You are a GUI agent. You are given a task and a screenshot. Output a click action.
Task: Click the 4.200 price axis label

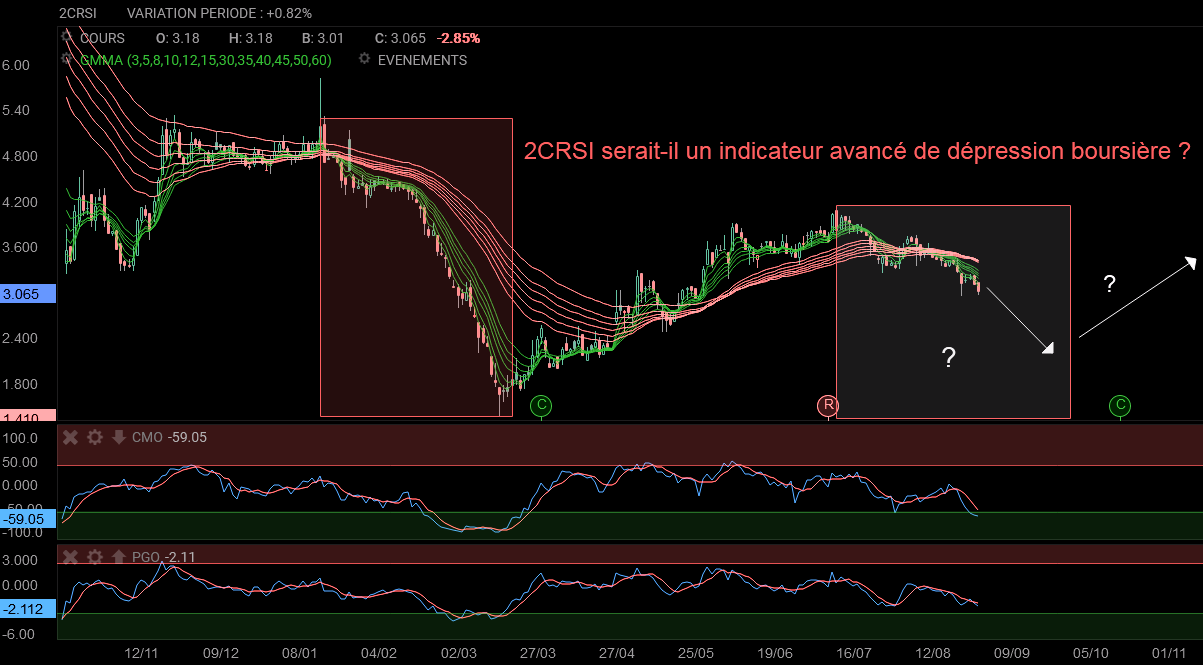(21, 202)
